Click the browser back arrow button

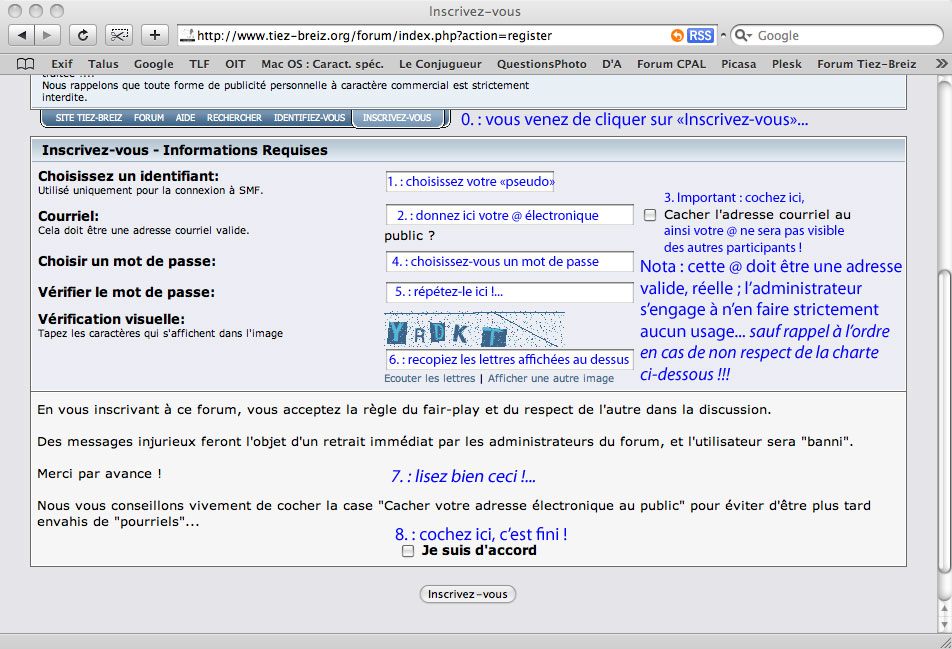click(x=22, y=35)
